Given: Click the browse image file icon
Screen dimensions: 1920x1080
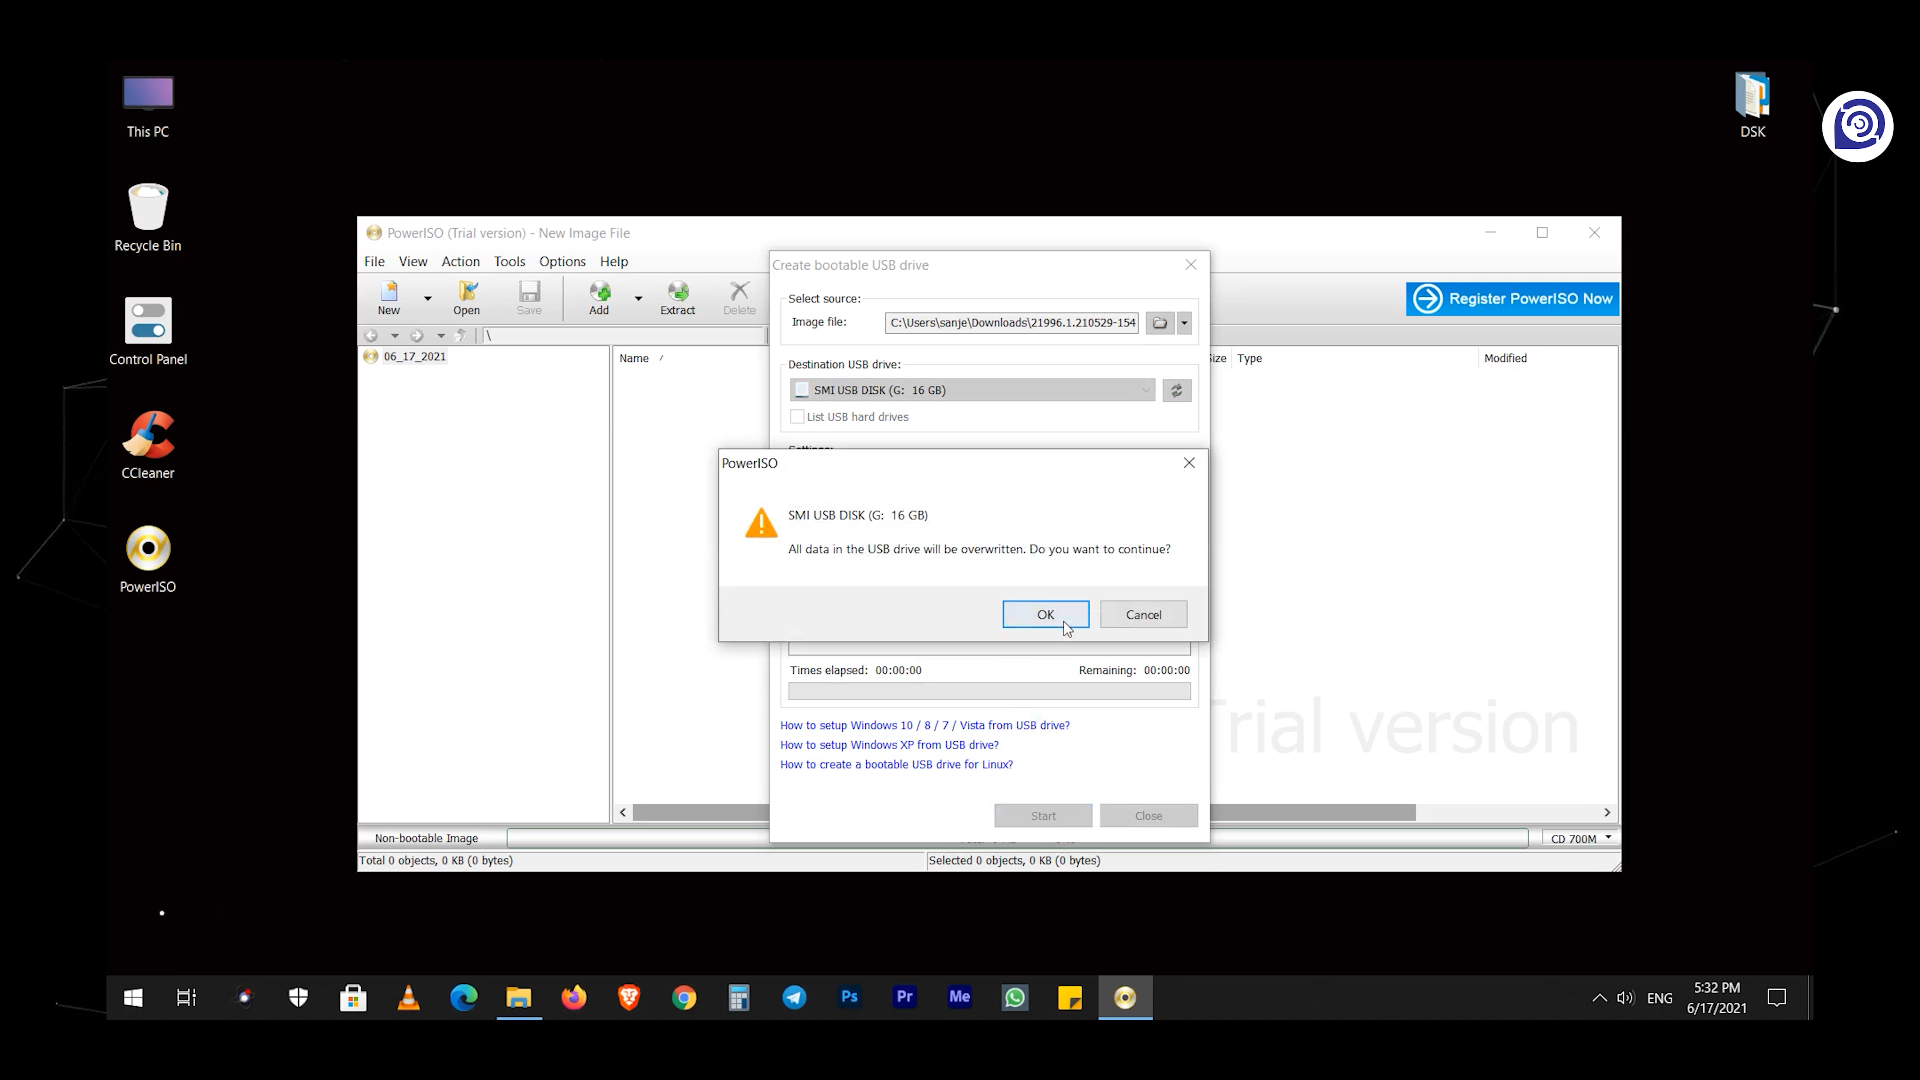Looking at the screenshot, I should pos(1160,322).
